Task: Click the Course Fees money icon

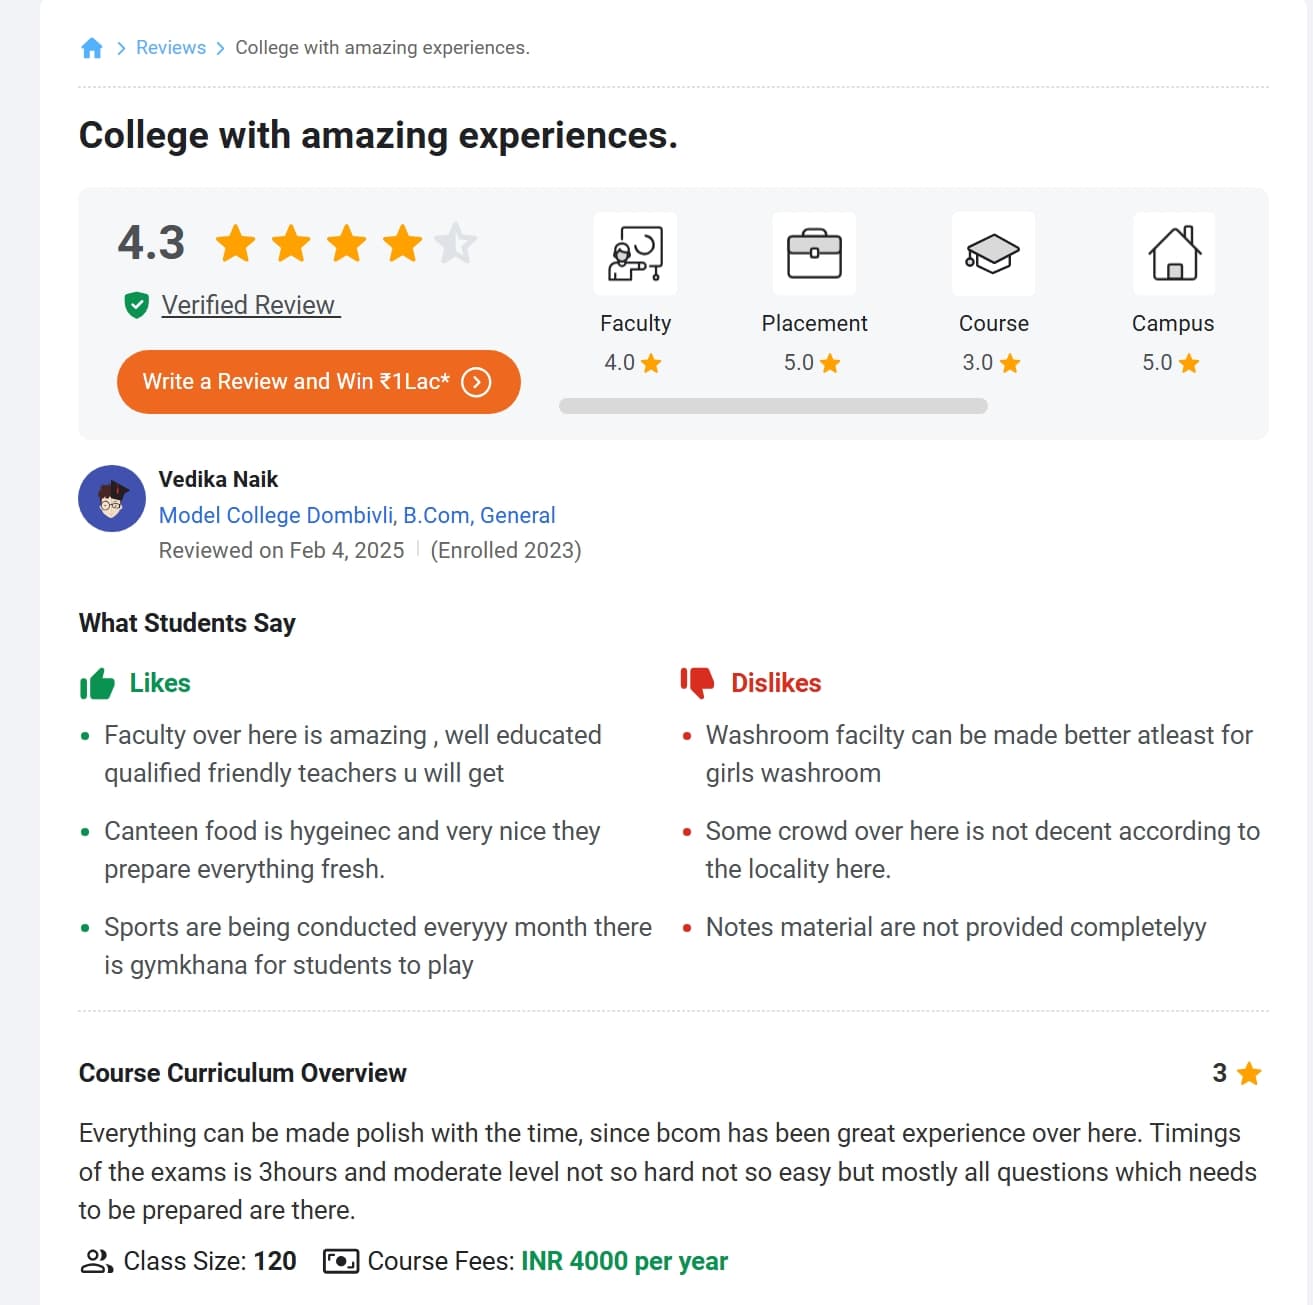Action: pyautogui.click(x=341, y=1261)
